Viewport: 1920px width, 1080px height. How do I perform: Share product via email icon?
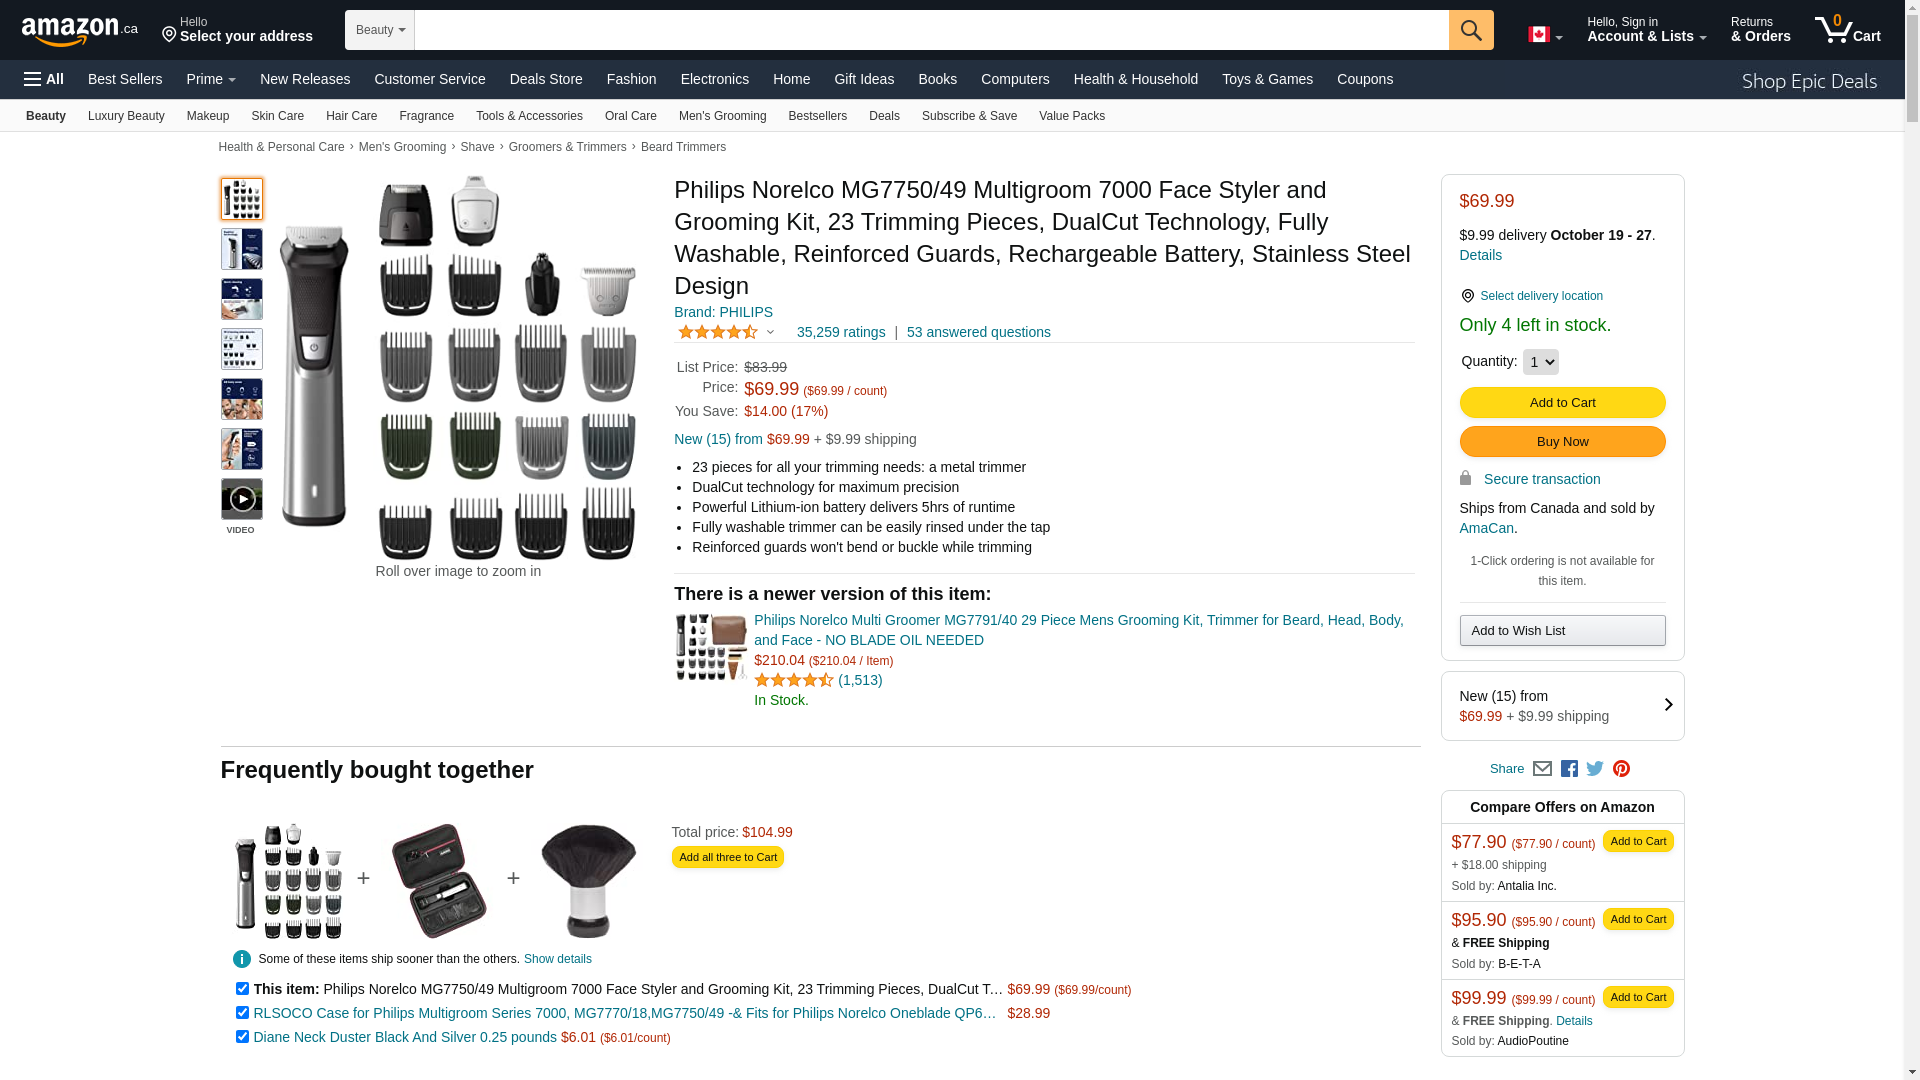click(x=1542, y=769)
